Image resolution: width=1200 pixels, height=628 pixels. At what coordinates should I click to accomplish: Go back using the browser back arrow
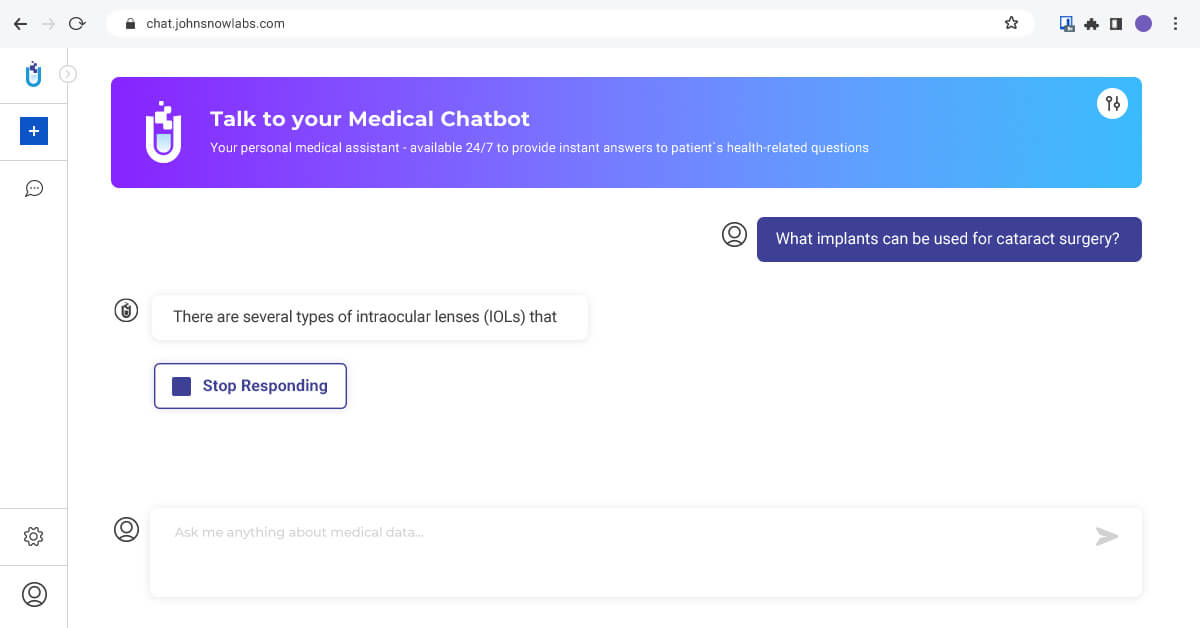coord(20,23)
